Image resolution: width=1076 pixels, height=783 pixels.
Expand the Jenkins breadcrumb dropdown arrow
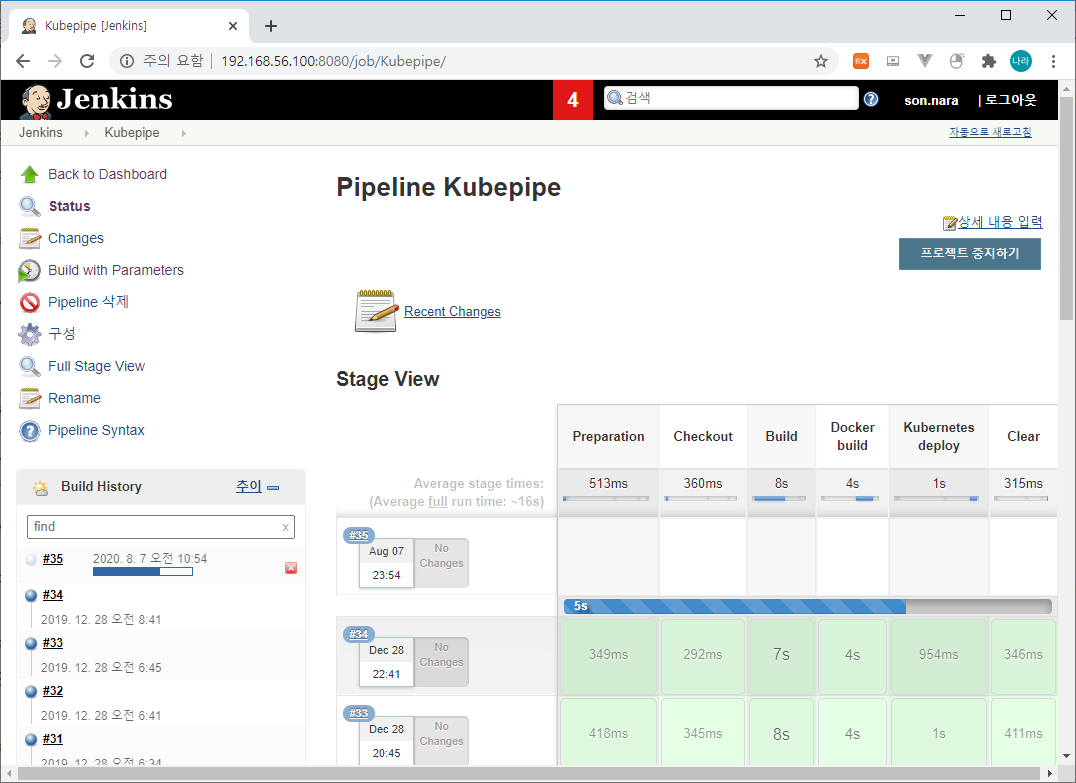86,133
